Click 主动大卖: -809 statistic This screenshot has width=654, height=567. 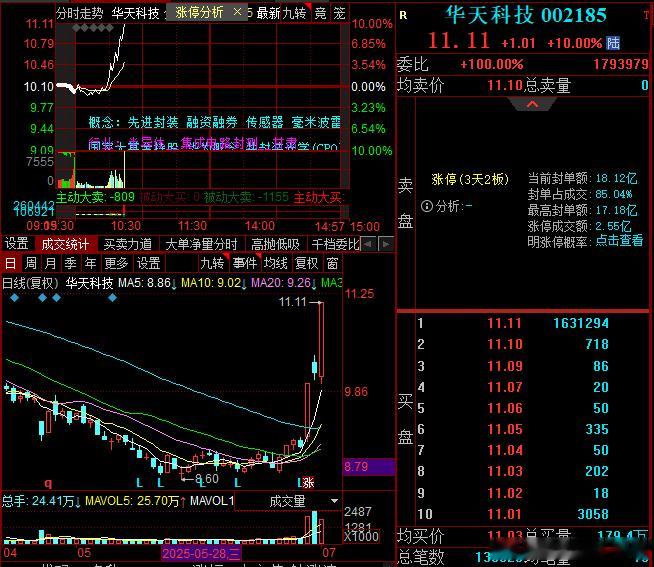click(96, 197)
